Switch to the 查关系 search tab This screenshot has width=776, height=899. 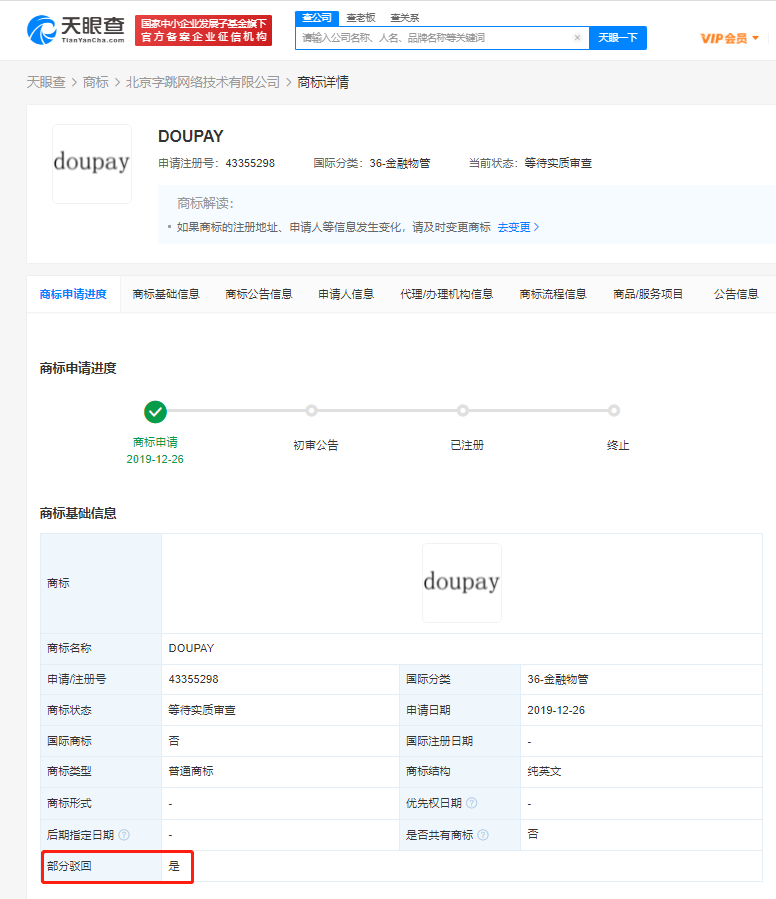coord(405,18)
